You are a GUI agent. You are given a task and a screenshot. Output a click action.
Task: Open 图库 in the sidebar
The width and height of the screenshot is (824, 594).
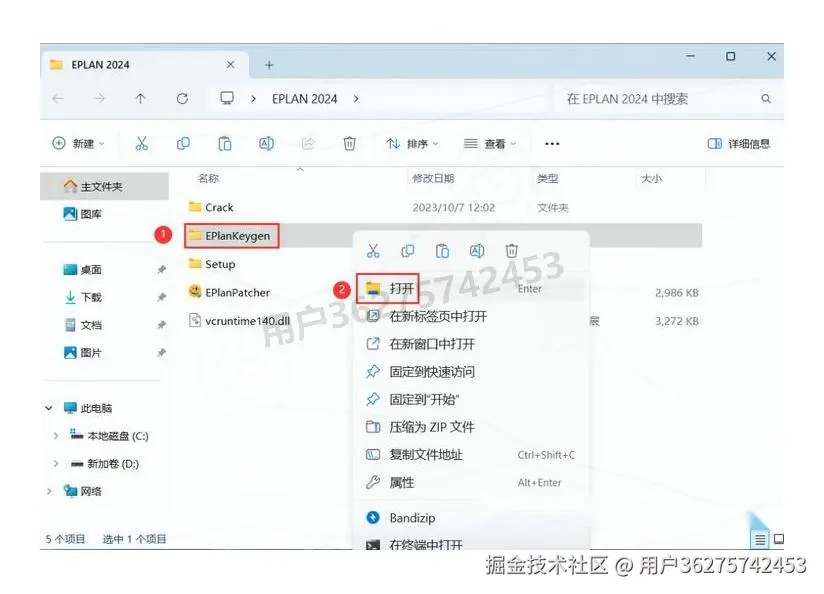[x=83, y=214]
